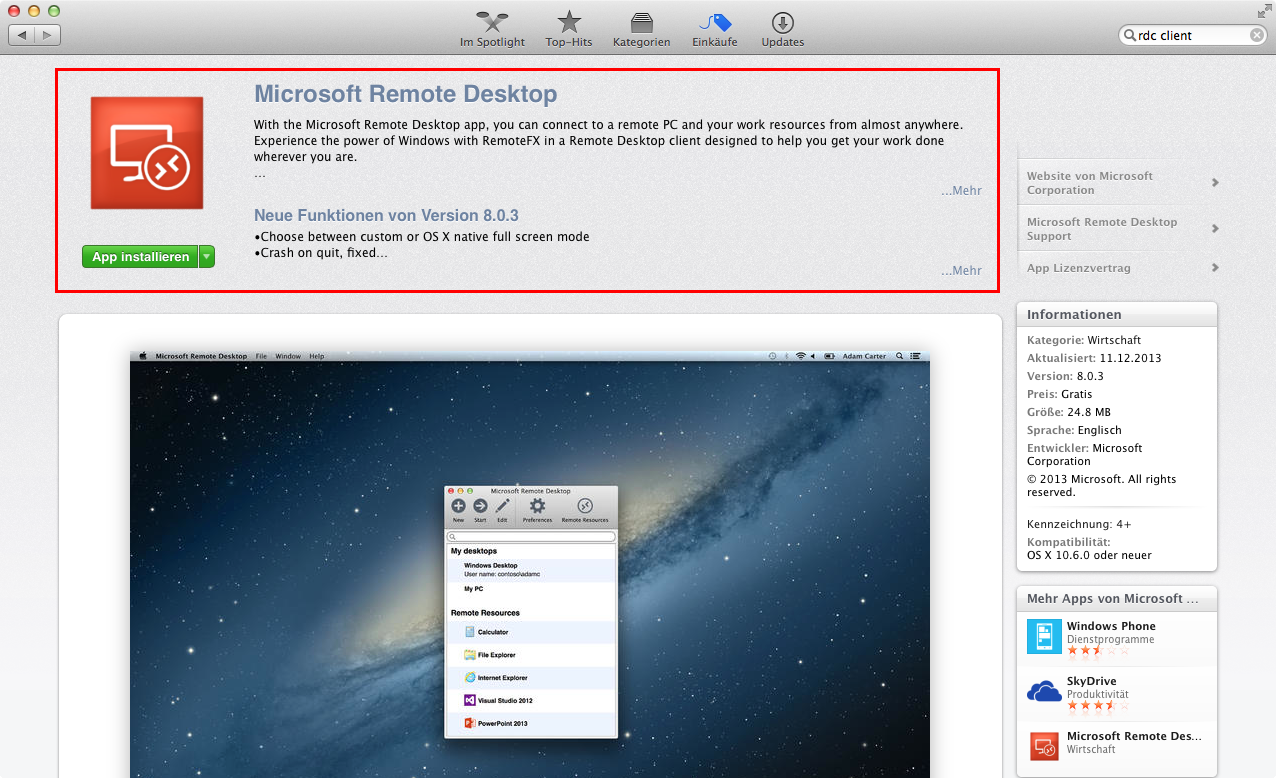Viewport: 1276px width, 778px height.
Task: Click the Windows Phone star rating
Action: pyautogui.click(x=1098, y=651)
